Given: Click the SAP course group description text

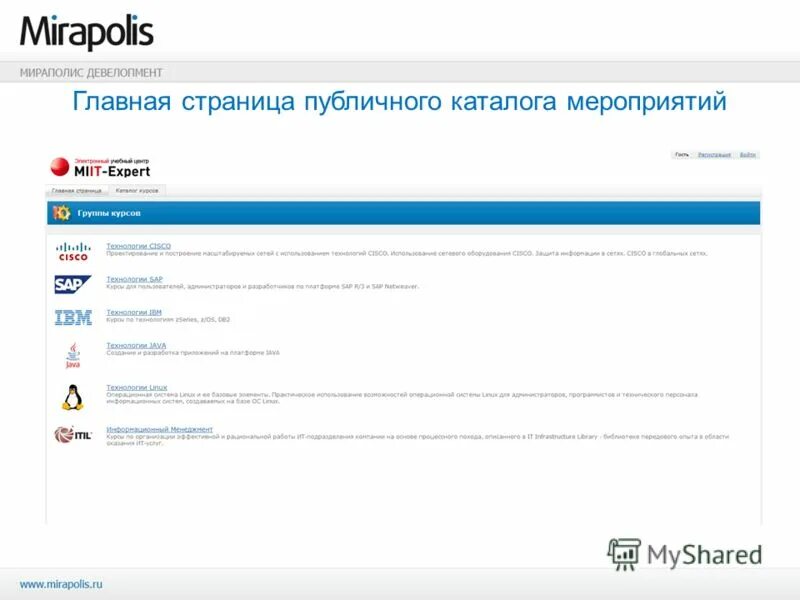Looking at the screenshot, I should (x=262, y=286).
